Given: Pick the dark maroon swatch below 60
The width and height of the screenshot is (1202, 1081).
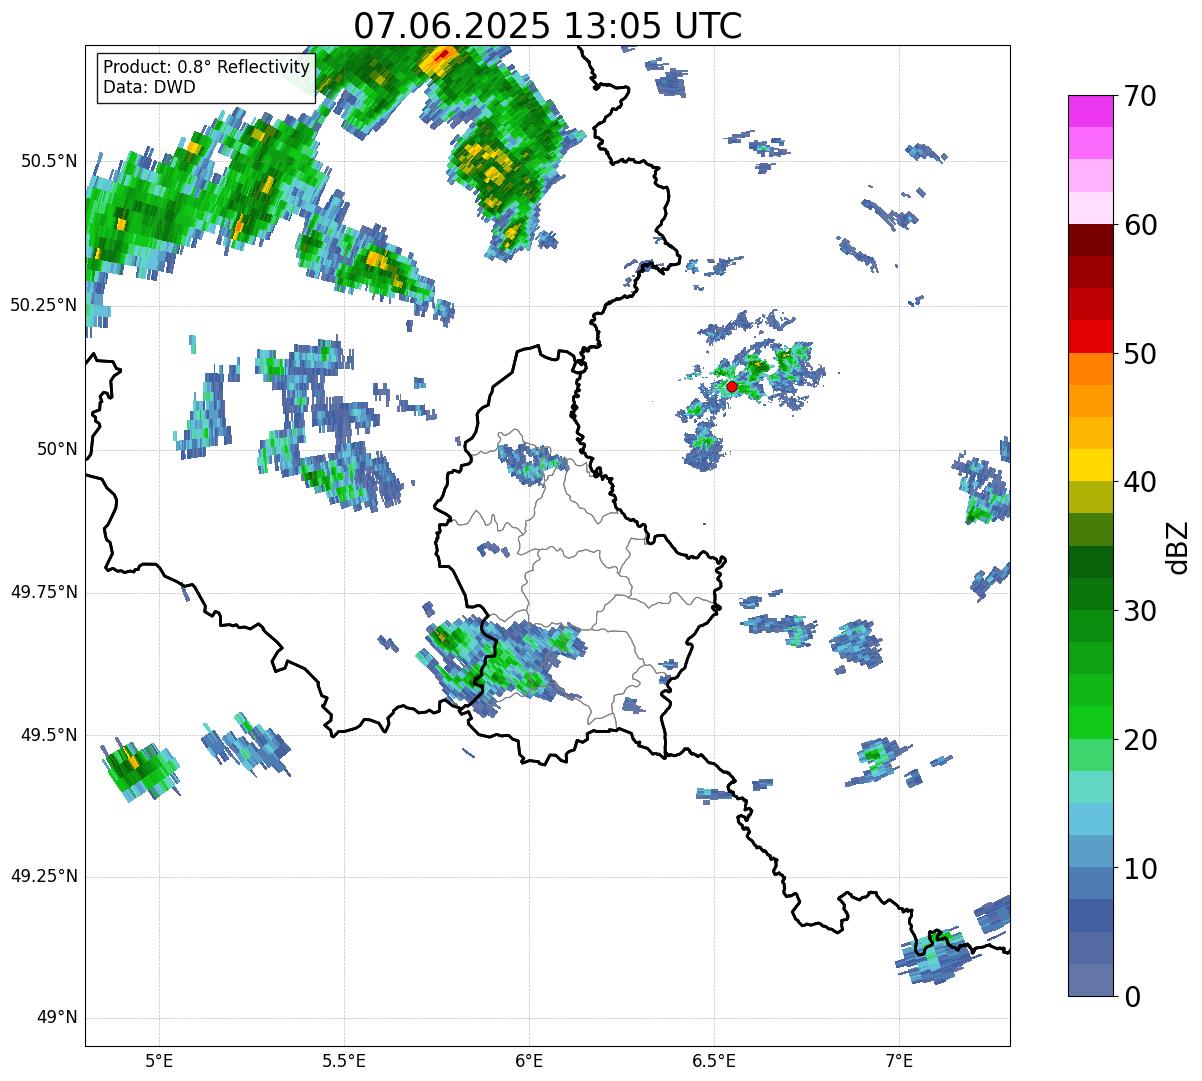Looking at the screenshot, I should pos(1091,240).
